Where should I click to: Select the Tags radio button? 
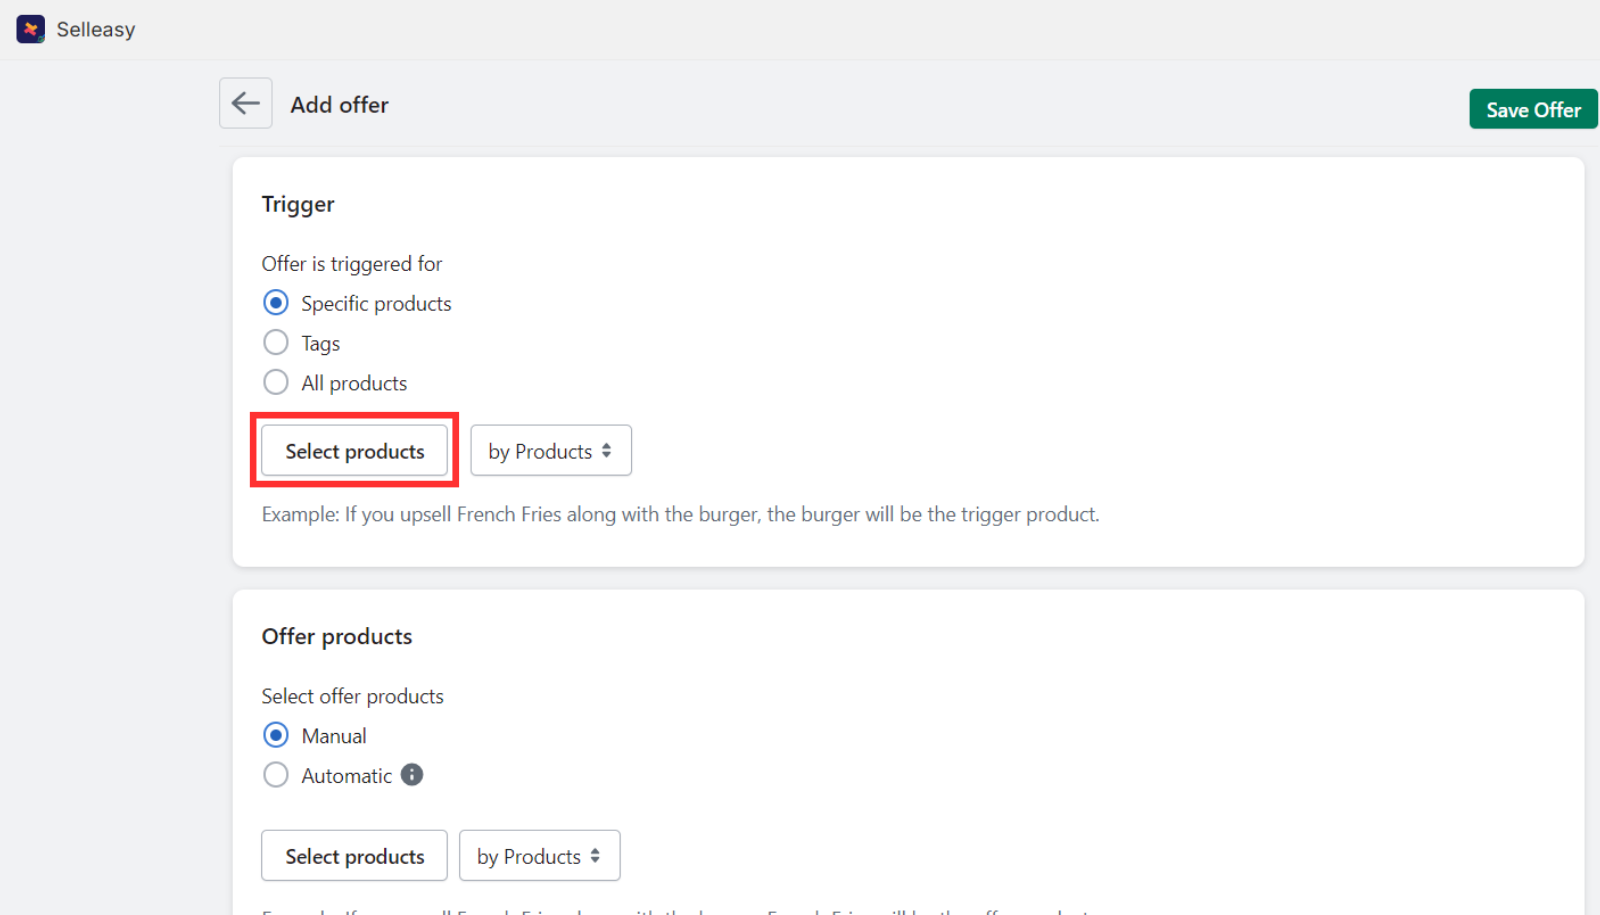click(x=275, y=342)
